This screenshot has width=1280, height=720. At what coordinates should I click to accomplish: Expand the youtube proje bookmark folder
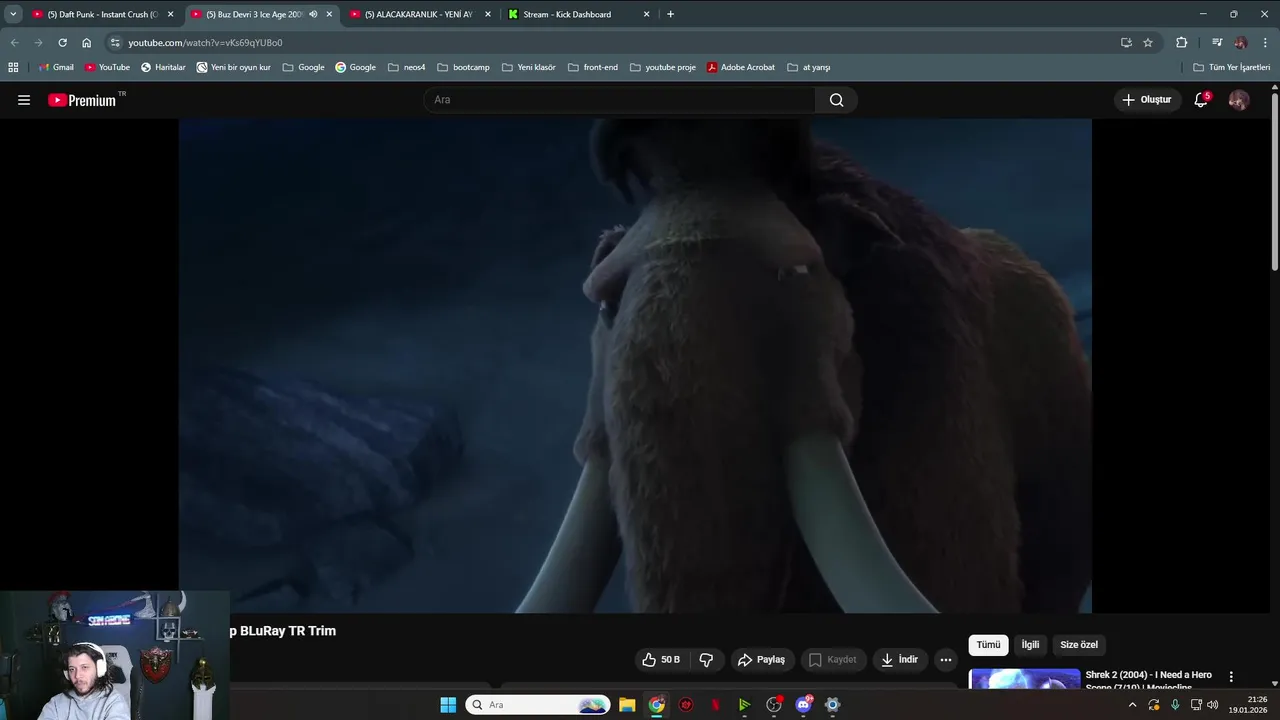pyautogui.click(x=663, y=67)
